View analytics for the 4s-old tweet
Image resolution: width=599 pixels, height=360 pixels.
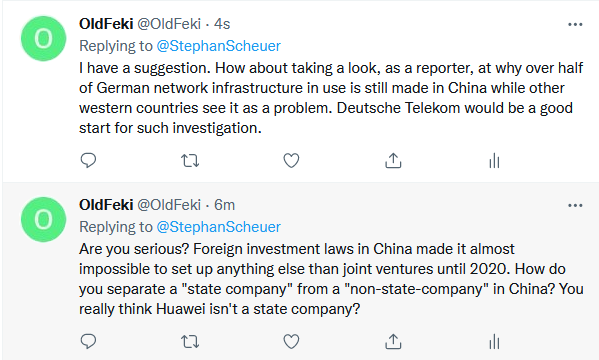(494, 161)
